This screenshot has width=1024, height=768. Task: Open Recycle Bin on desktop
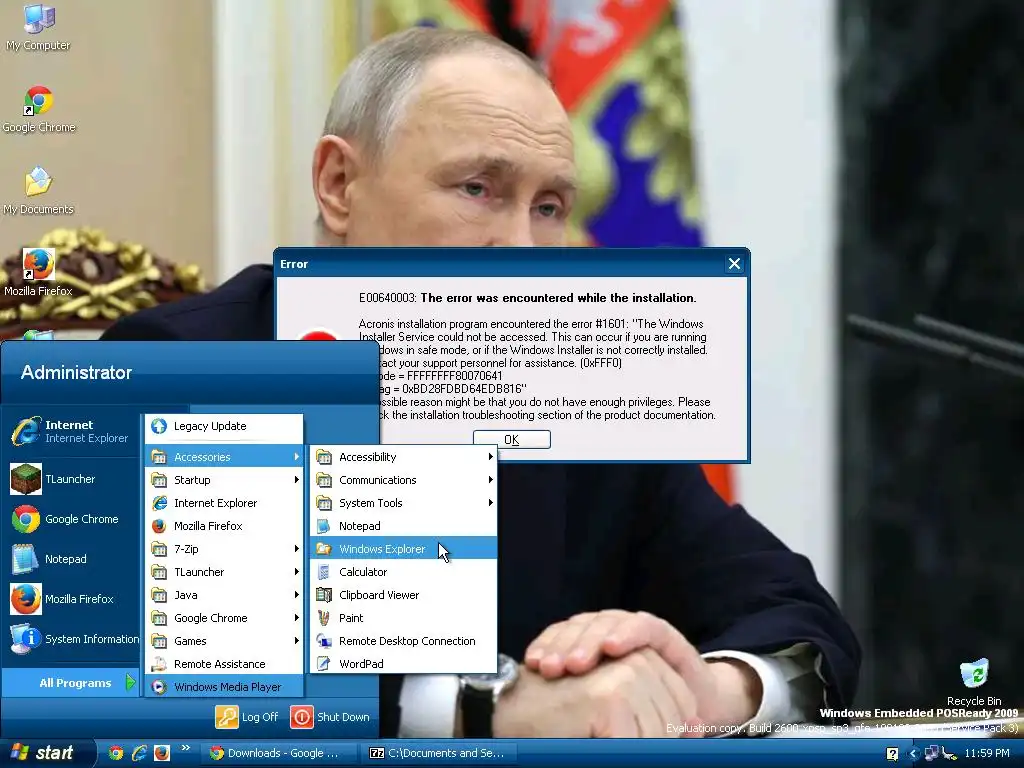tap(974, 682)
